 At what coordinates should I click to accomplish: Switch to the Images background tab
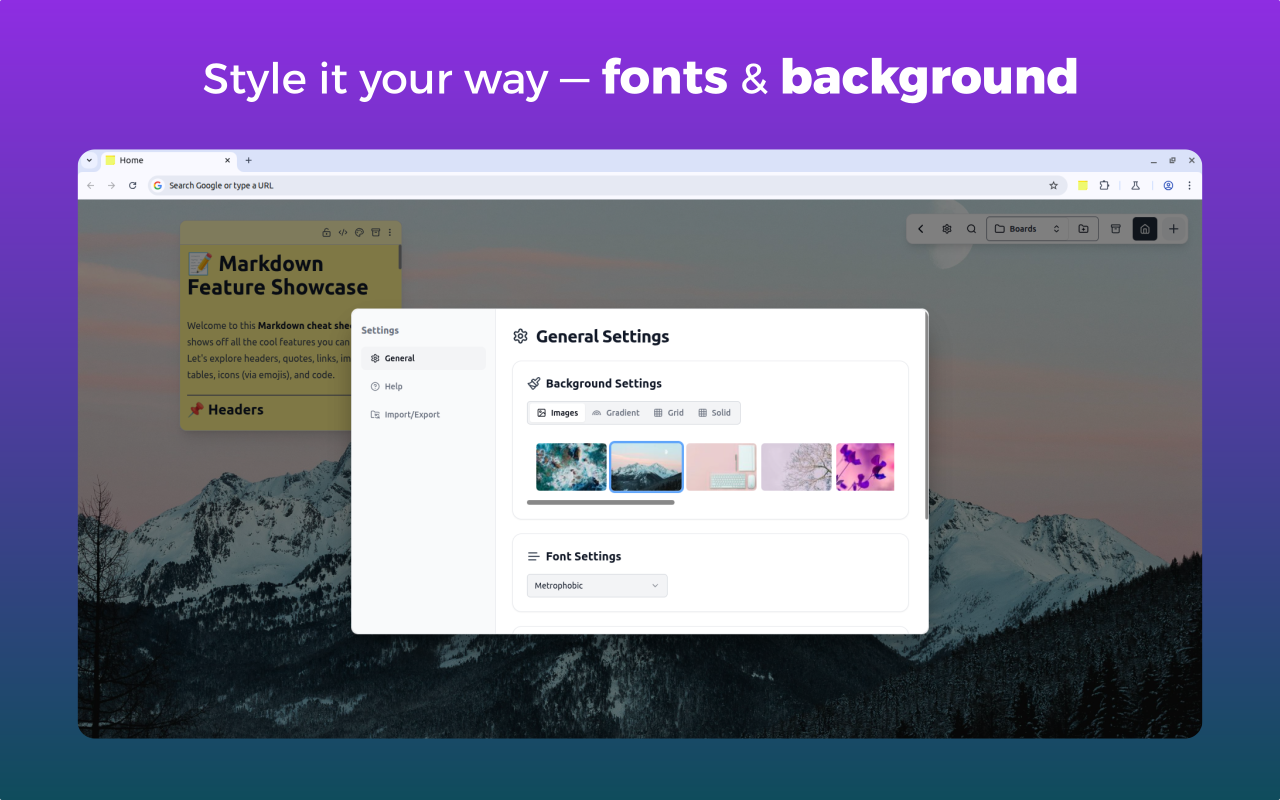coord(557,413)
